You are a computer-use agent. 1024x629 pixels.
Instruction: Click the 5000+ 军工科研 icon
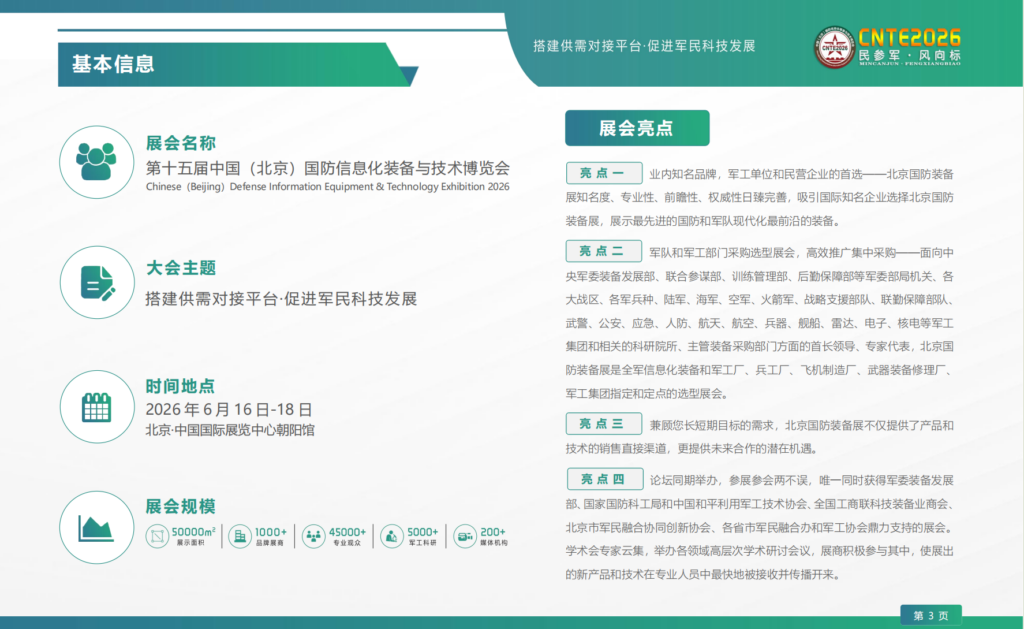pyautogui.click(x=391, y=537)
